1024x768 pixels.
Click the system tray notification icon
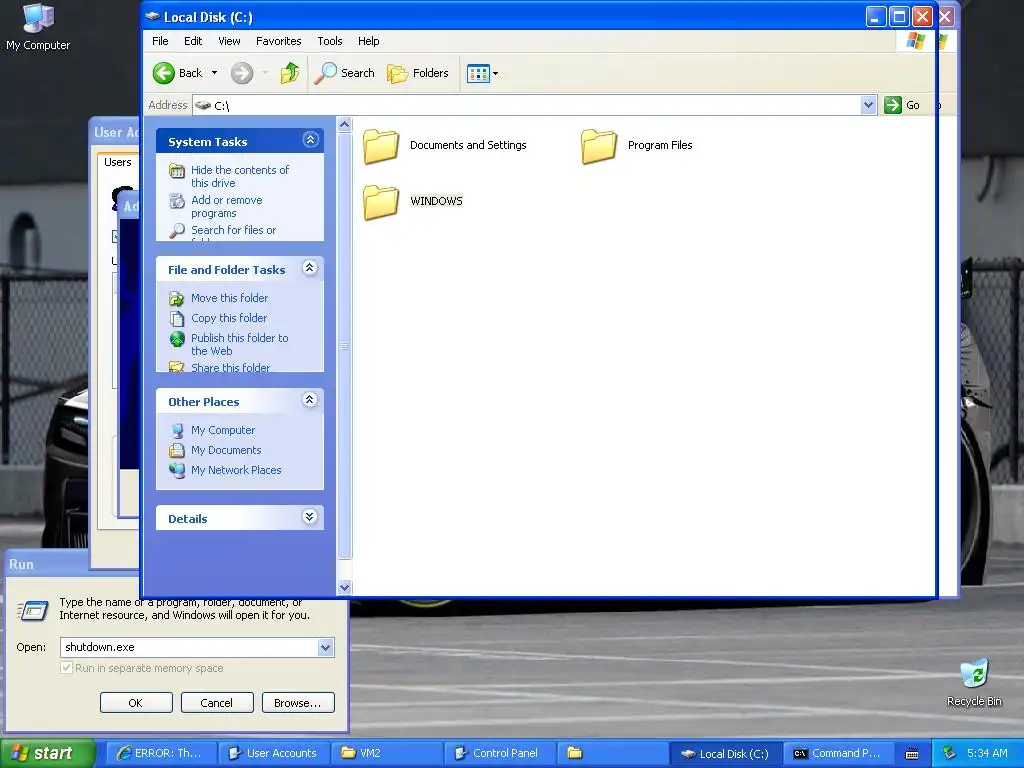pyautogui.click(x=950, y=753)
